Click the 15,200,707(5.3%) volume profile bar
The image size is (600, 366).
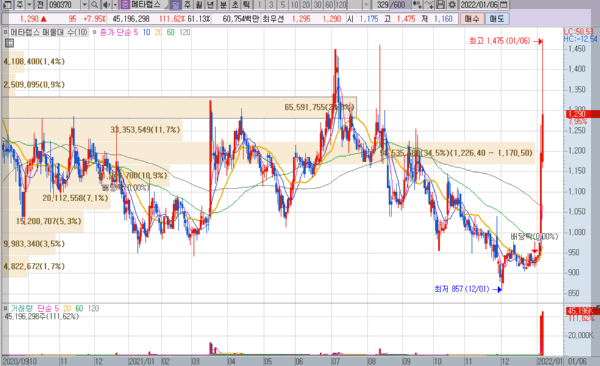coord(43,221)
